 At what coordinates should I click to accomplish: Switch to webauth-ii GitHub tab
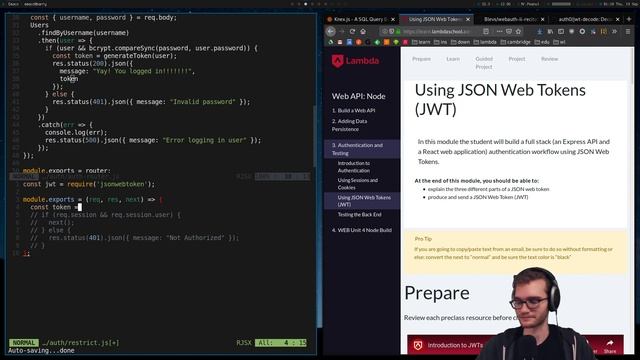pyautogui.click(x=509, y=19)
